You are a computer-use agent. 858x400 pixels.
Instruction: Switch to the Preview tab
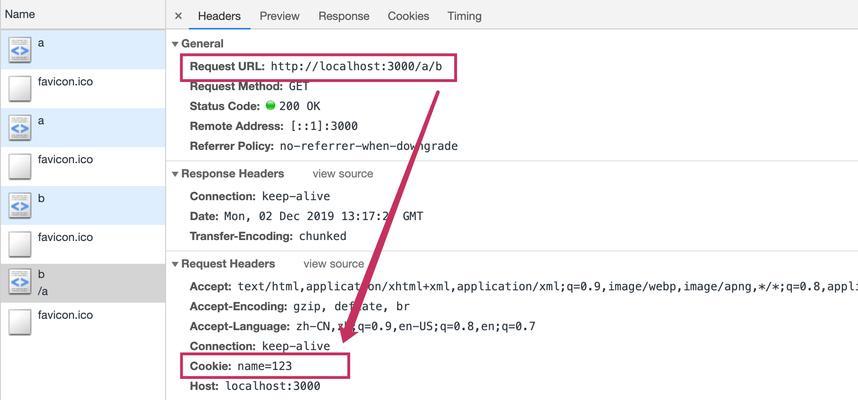pos(280,16)
